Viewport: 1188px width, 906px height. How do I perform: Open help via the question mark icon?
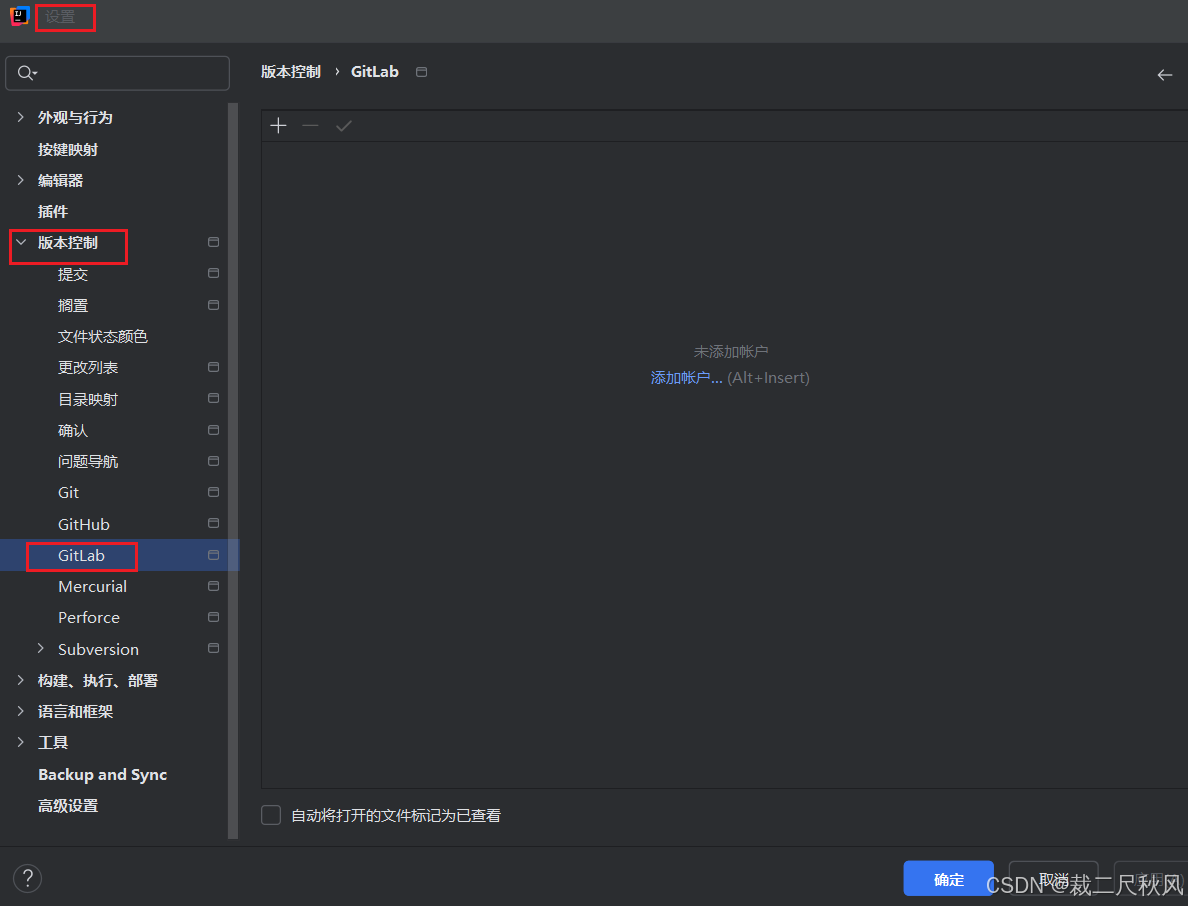coord(27,878)
